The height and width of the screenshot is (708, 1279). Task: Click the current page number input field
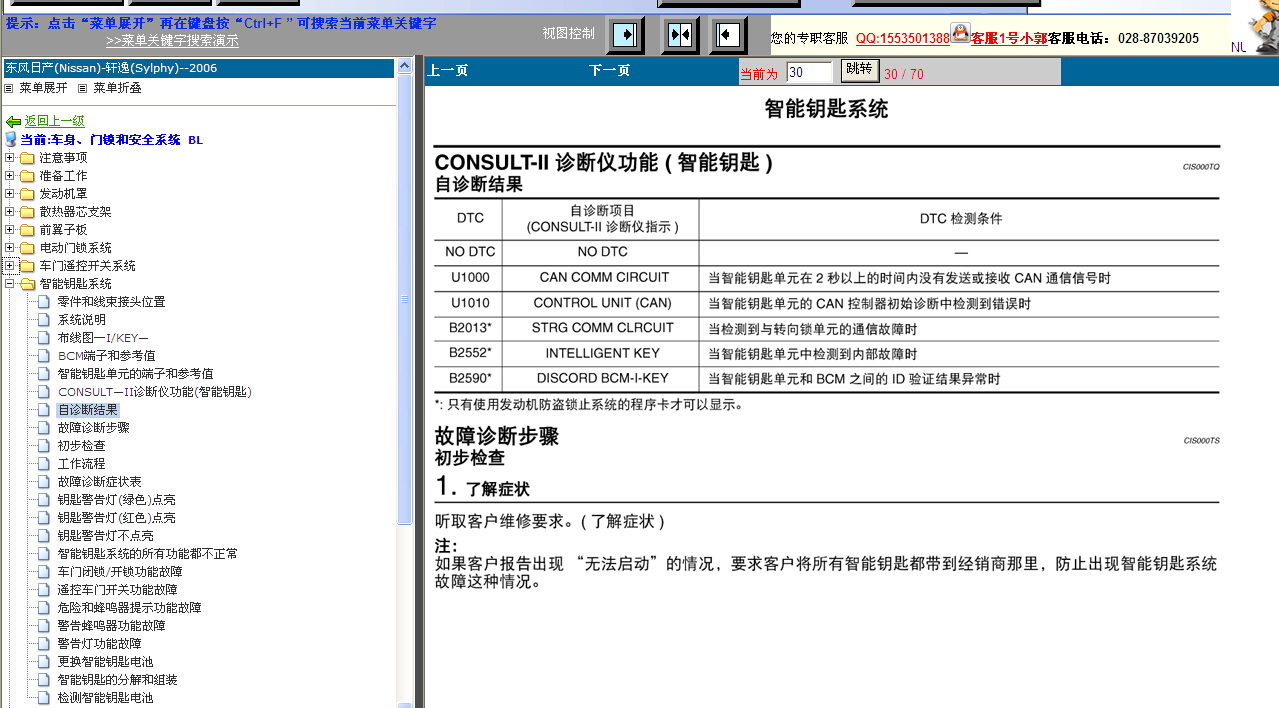coord(809,72)
